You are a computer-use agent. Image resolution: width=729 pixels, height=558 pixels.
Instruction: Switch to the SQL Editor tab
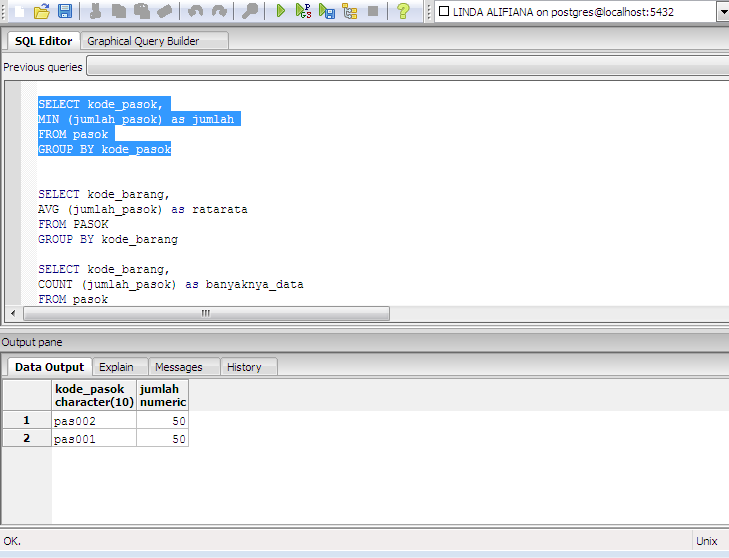coord(43,41)
